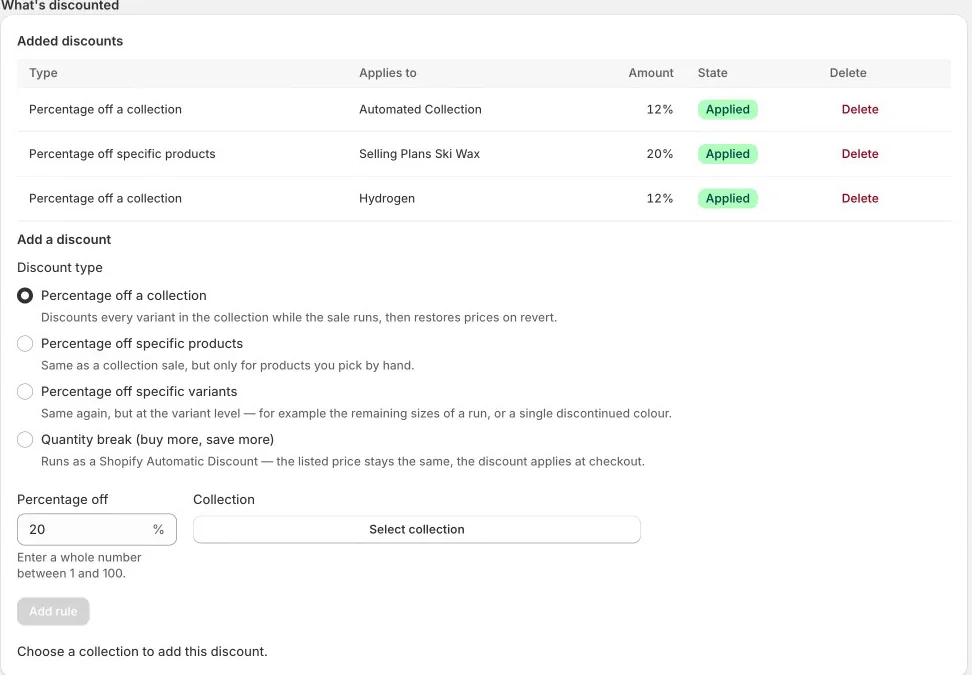Open the Select collection picker
972x675 pixels.
[417, 529]
